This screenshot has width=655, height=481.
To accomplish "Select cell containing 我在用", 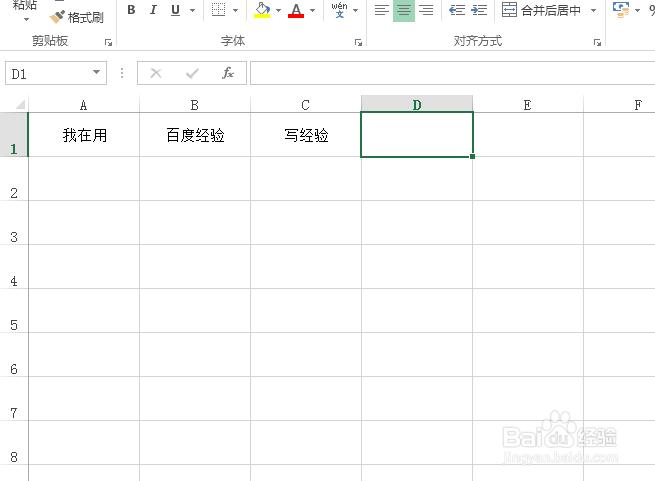I will pyautogui.click(x=84, y=135).
